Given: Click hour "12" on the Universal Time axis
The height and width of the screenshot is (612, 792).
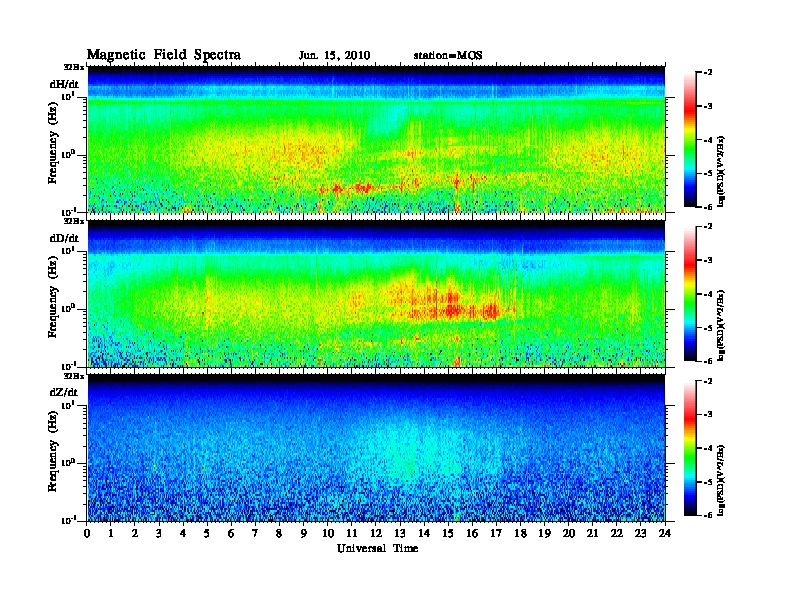Looking at the screenshot, I should coord(376,534).
